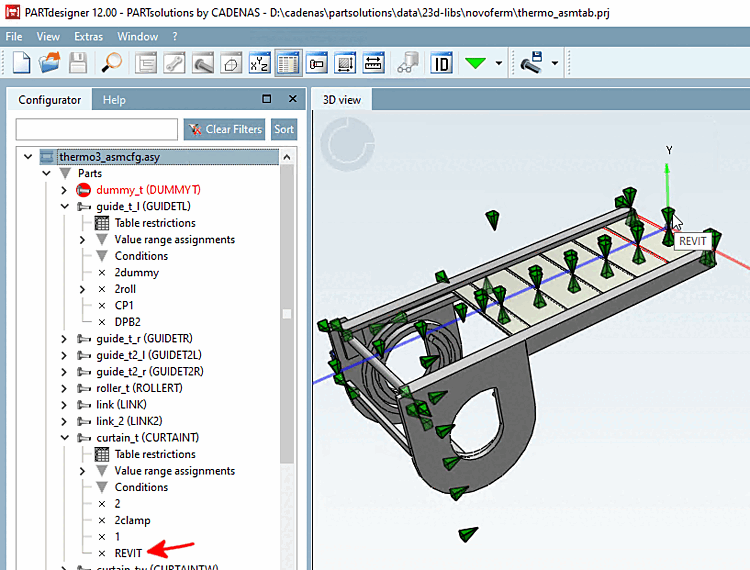
Task: Click the ID toolbar icon
Action: 441,63
